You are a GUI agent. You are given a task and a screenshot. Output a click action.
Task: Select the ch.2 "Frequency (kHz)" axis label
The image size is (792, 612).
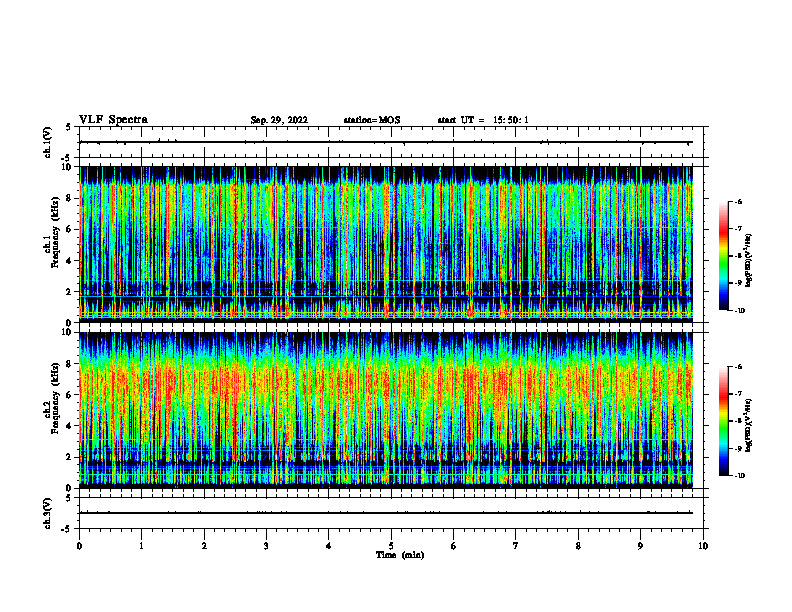click(x=55, y=398)
